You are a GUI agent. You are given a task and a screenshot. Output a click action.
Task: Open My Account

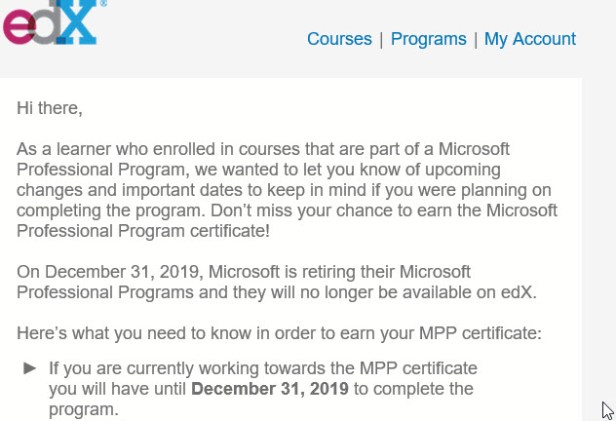(x=530, y=39)
